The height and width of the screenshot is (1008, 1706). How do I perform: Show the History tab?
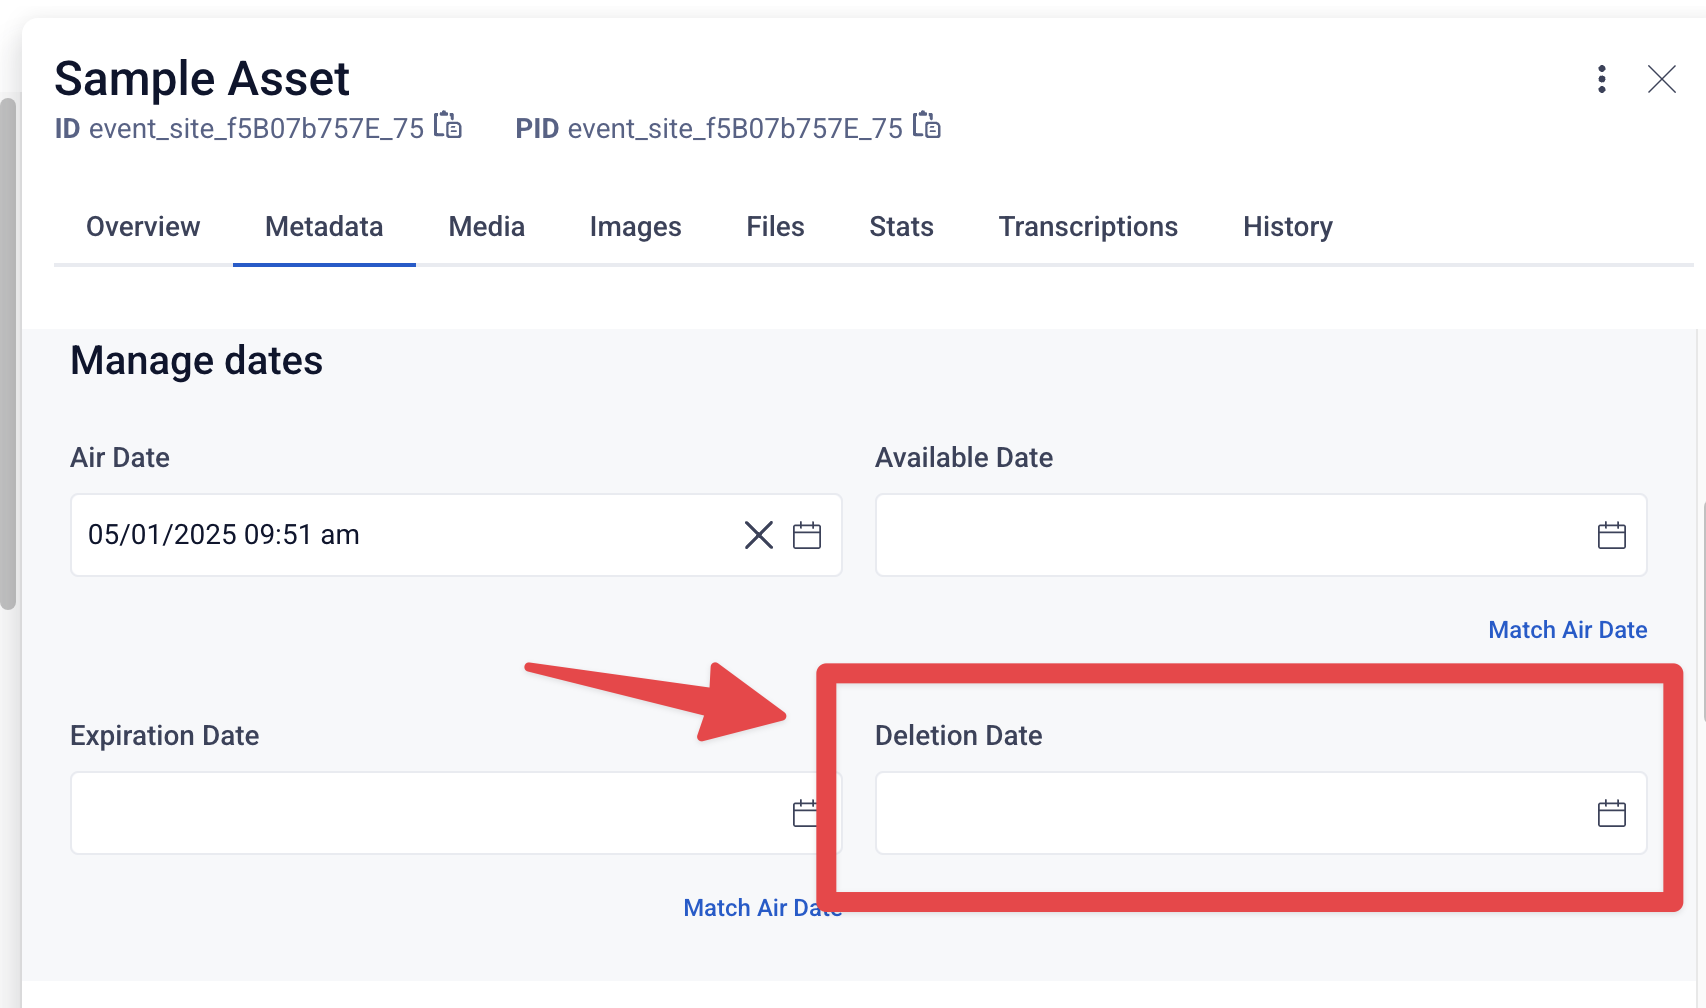pyautogui.click(x=1288, y=227)
